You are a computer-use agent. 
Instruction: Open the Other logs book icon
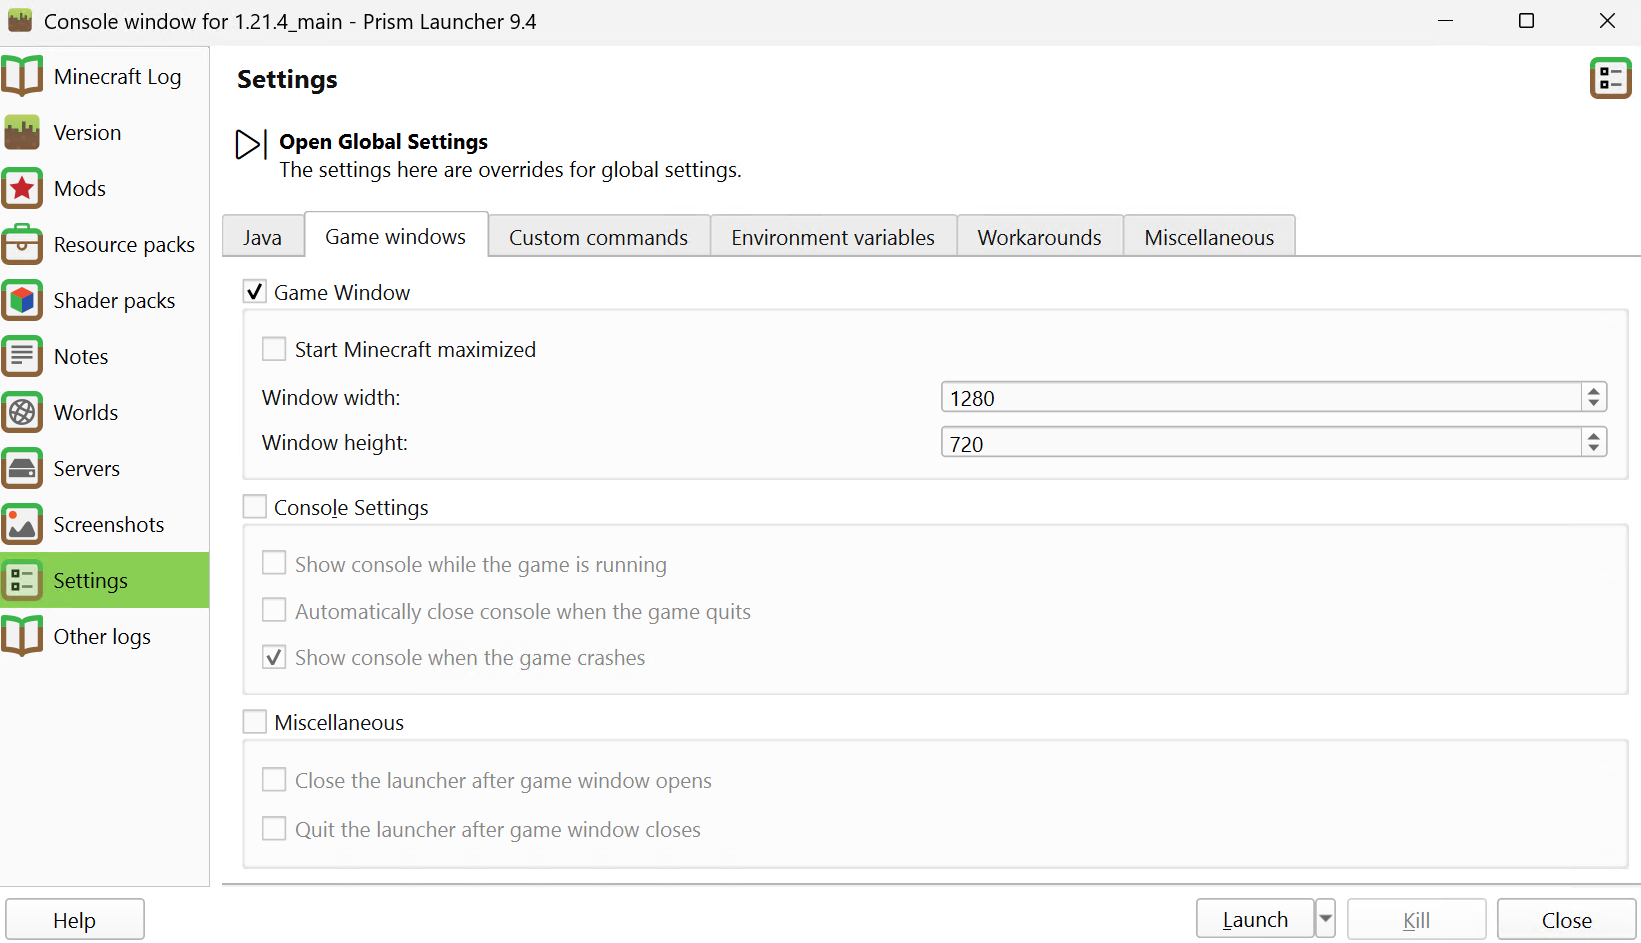(22, 636)
